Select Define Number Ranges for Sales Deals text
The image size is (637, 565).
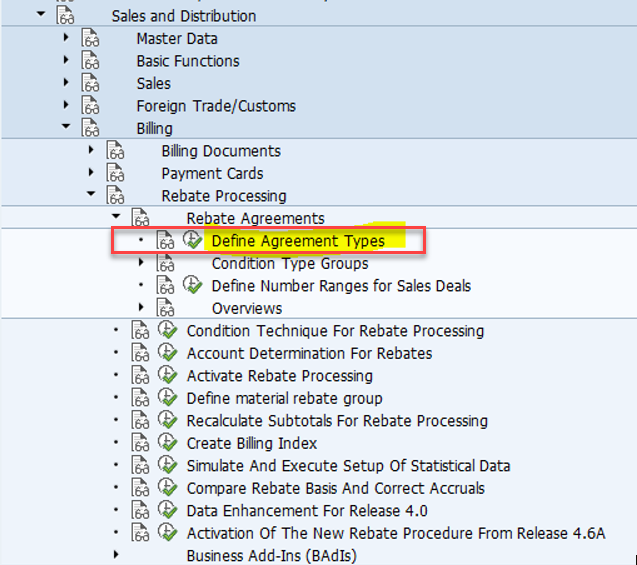(x=341, y=286)
